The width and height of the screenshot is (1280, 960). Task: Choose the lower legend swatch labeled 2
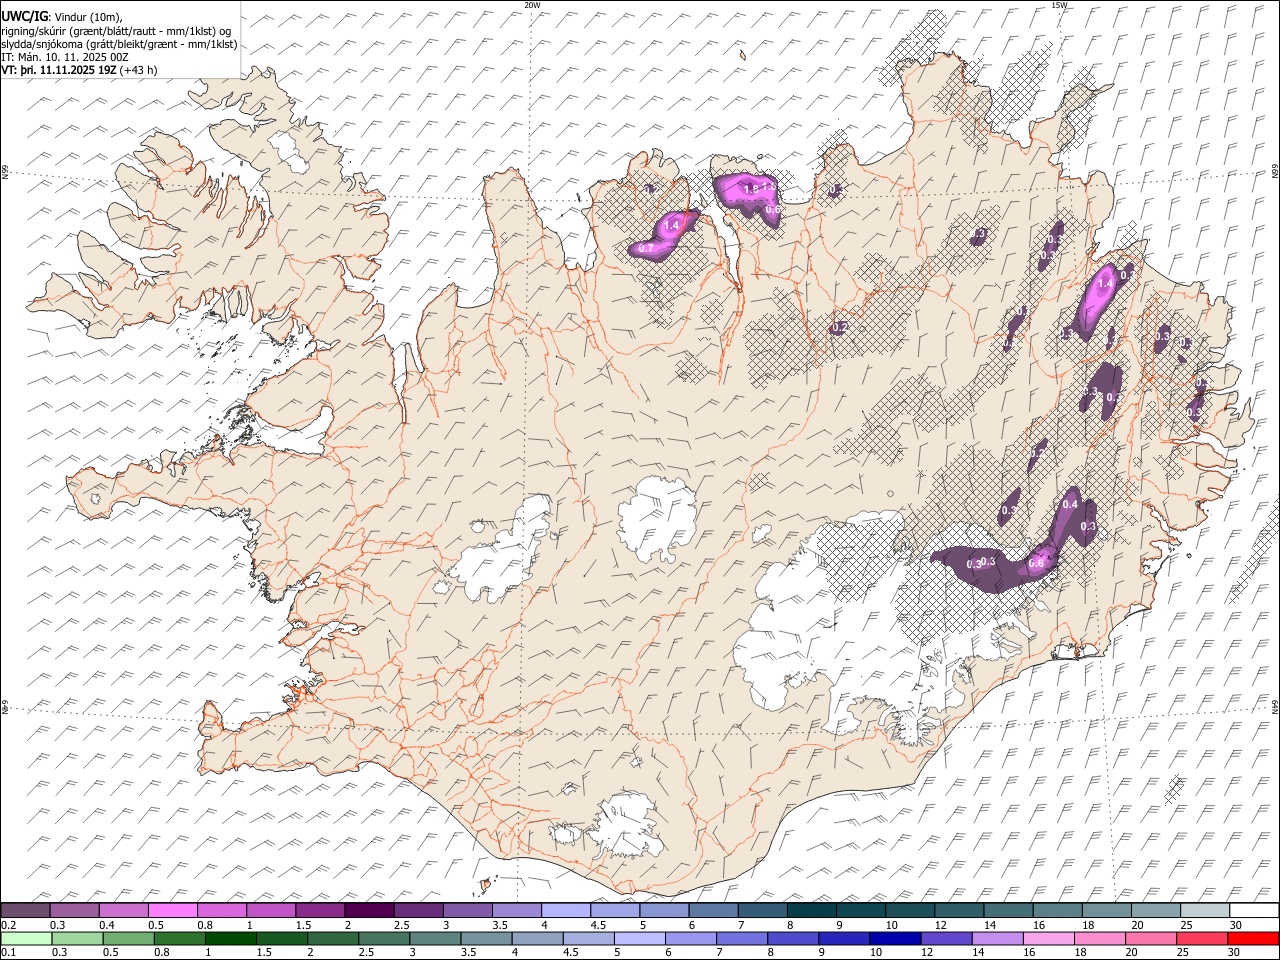tap(332, 938)
